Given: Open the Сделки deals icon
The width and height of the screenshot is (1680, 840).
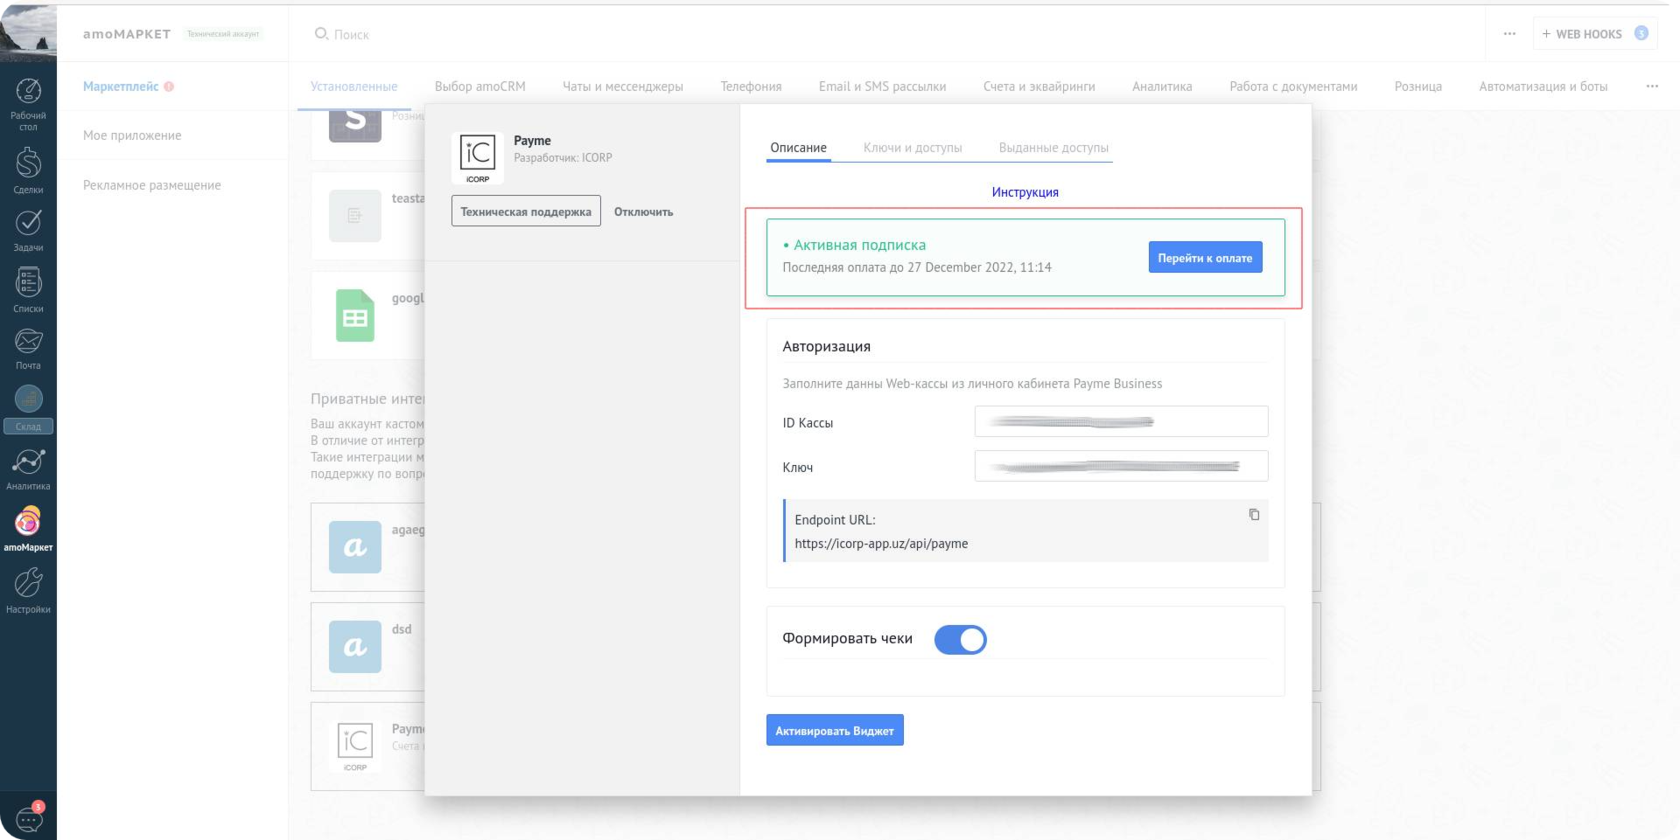Looking at the screenshot, I should [x=28, y=162].
